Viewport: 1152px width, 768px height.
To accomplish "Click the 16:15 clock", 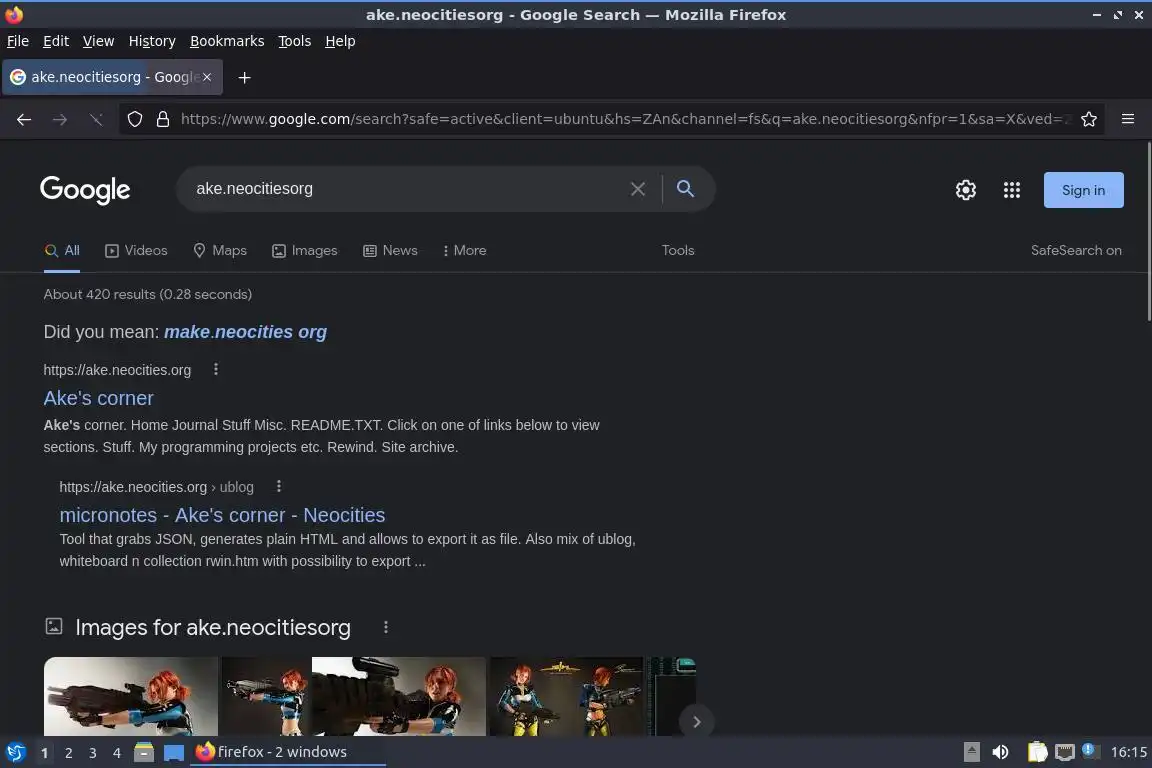I will [x=1128, y=752].
